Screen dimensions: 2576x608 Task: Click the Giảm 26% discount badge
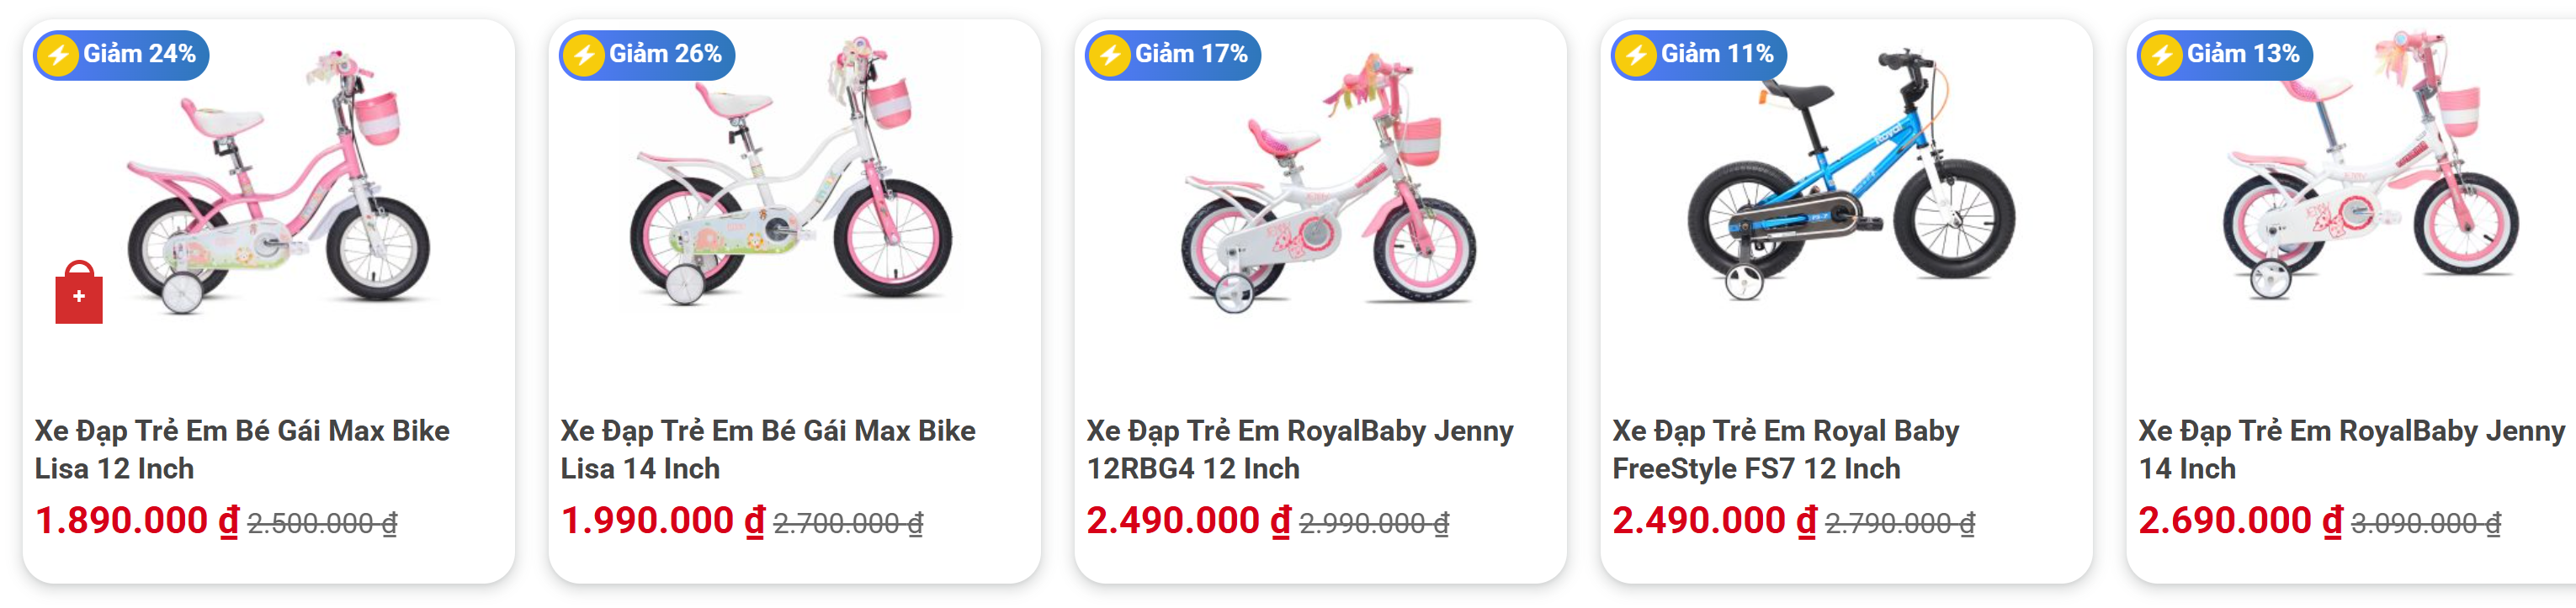[x=647, y=54]
